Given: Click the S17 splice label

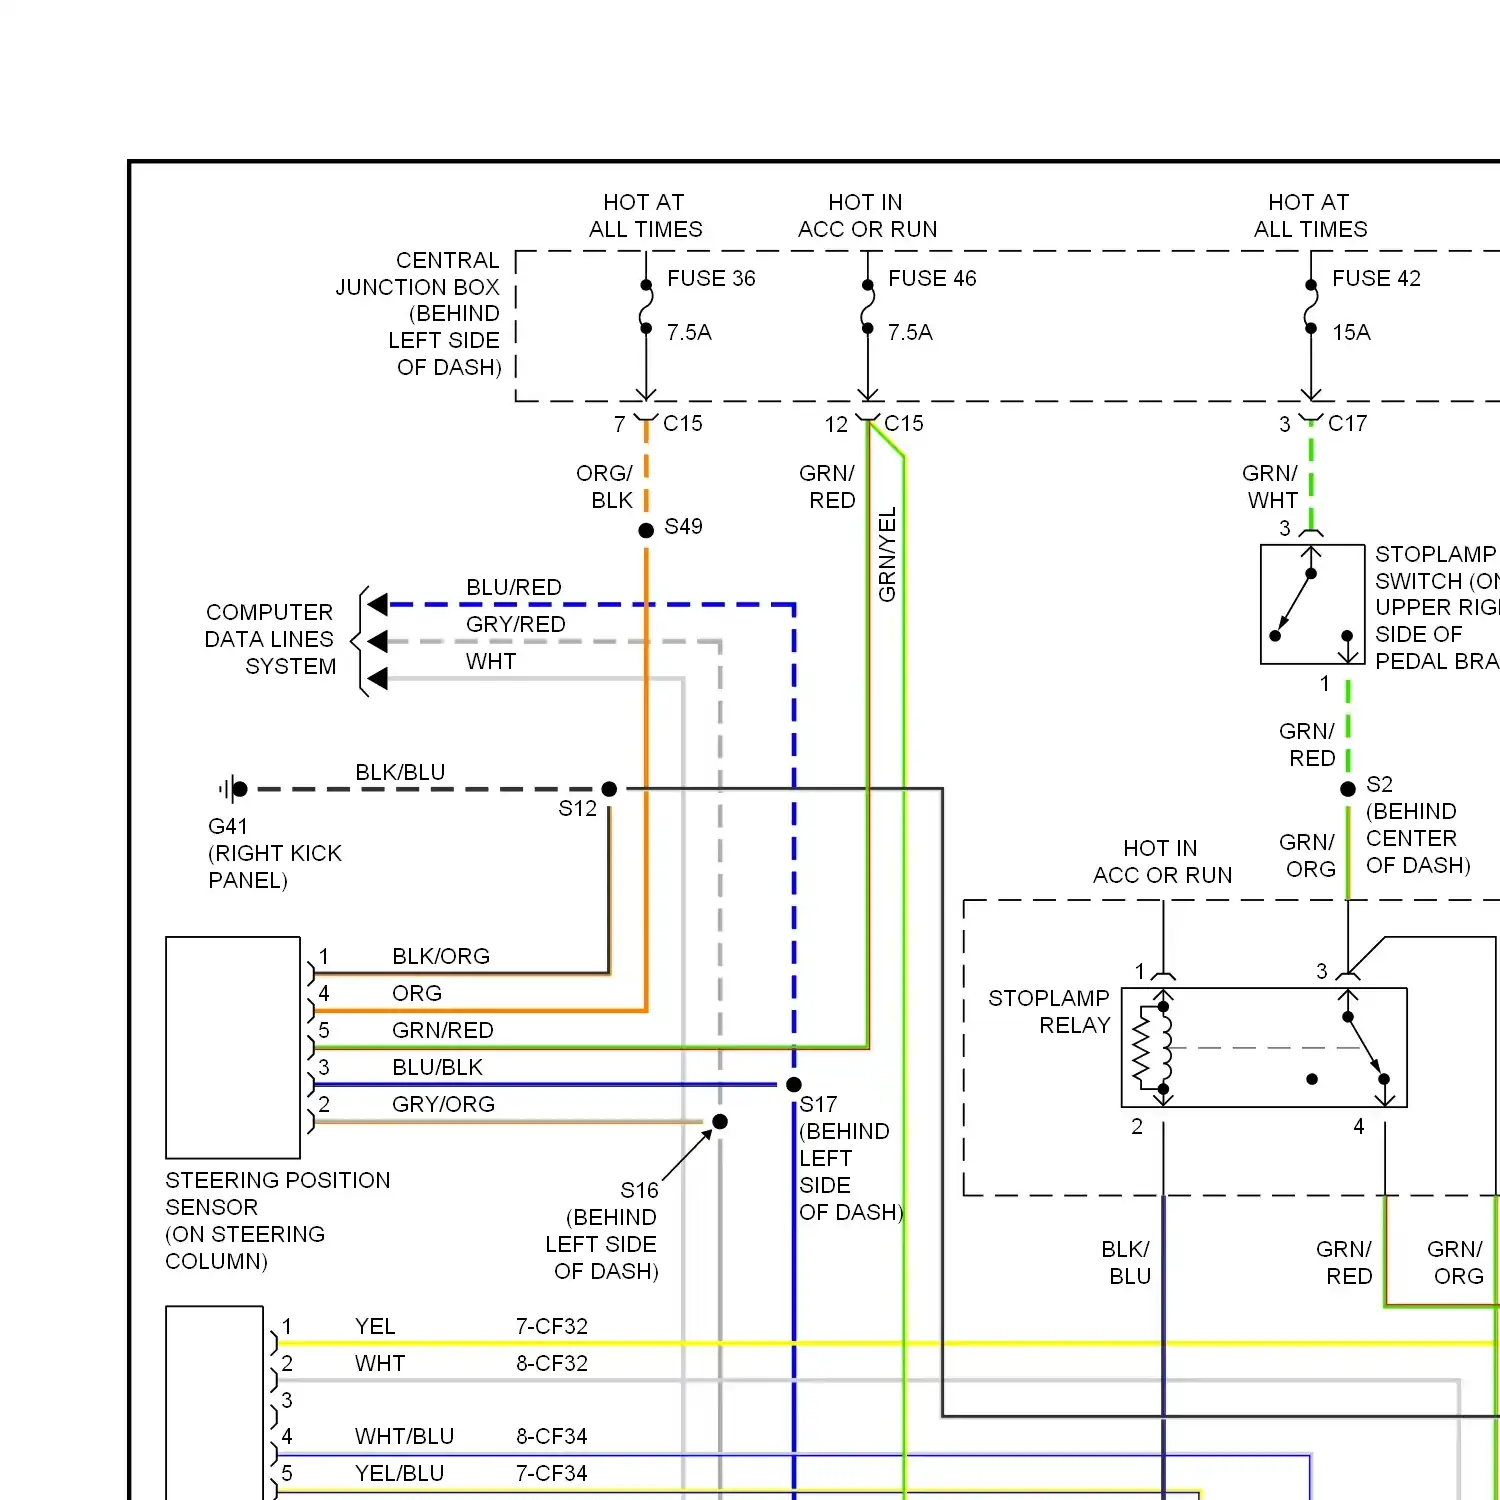Looking at the screenshot, I should tap(818, 1104).
